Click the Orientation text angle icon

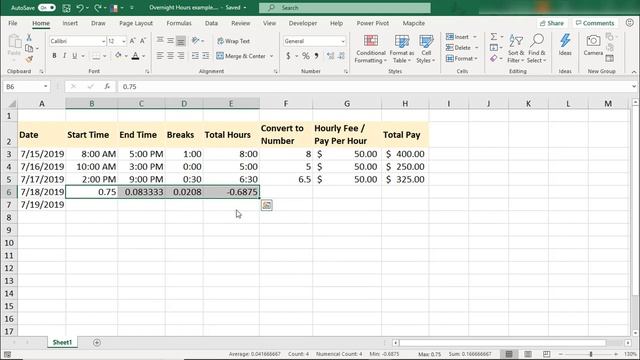tap(196, 40)
